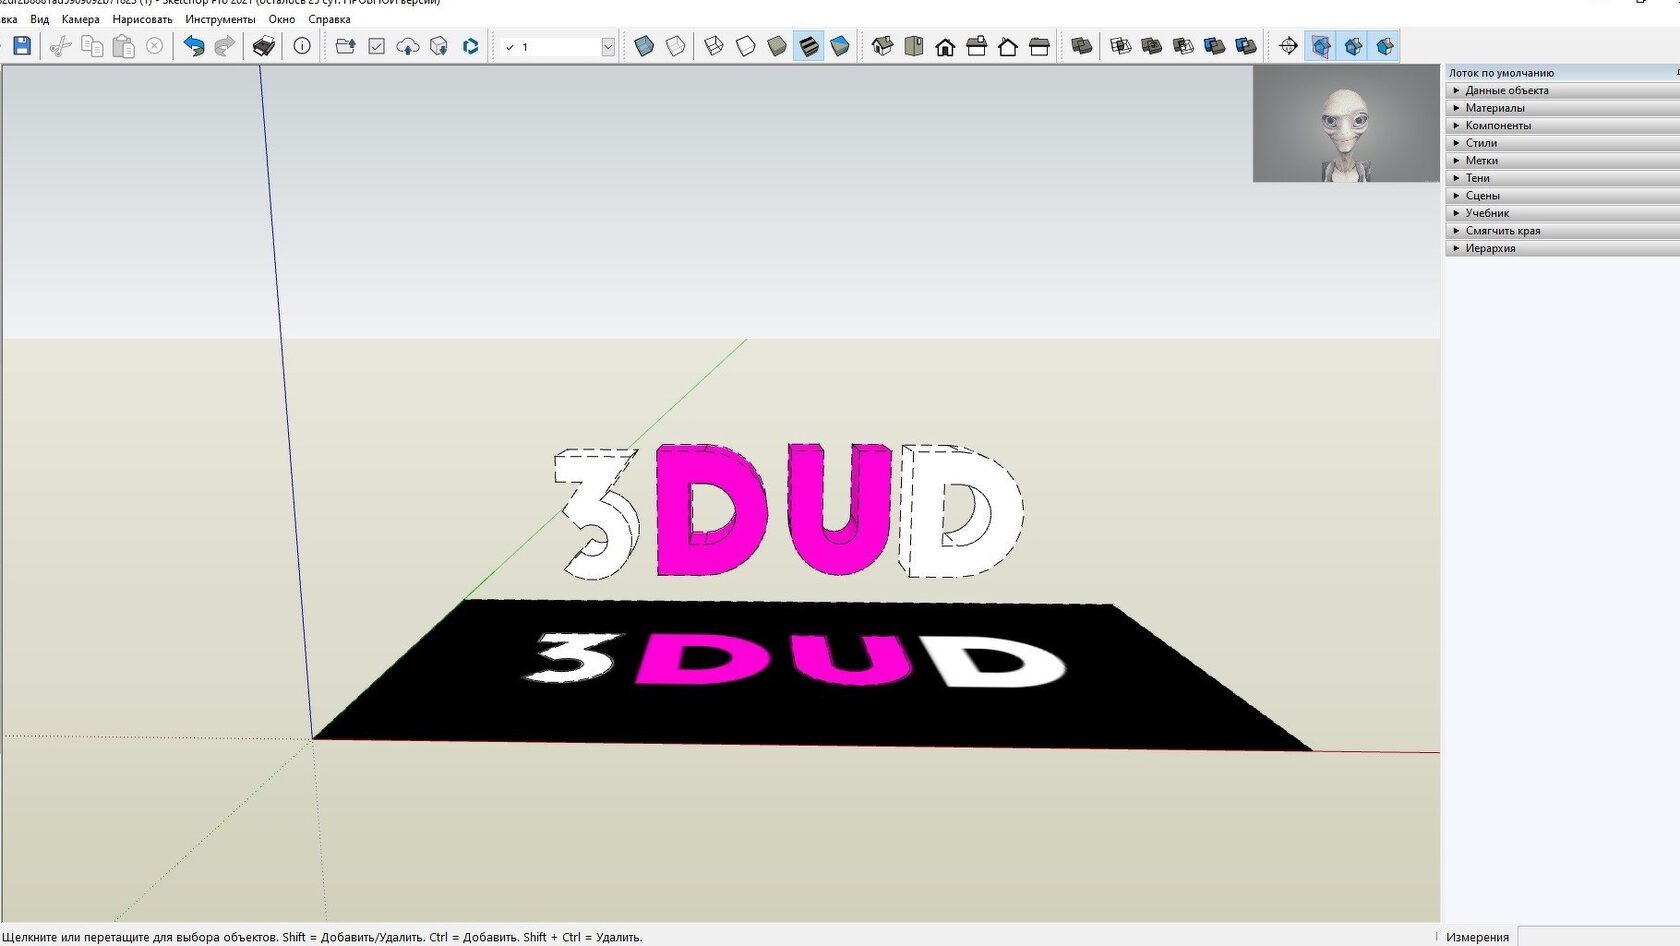Expand the Учебник panel
Image resolution: width=1680 pixels, height=946 pixels.
(x=1562, y=213)
